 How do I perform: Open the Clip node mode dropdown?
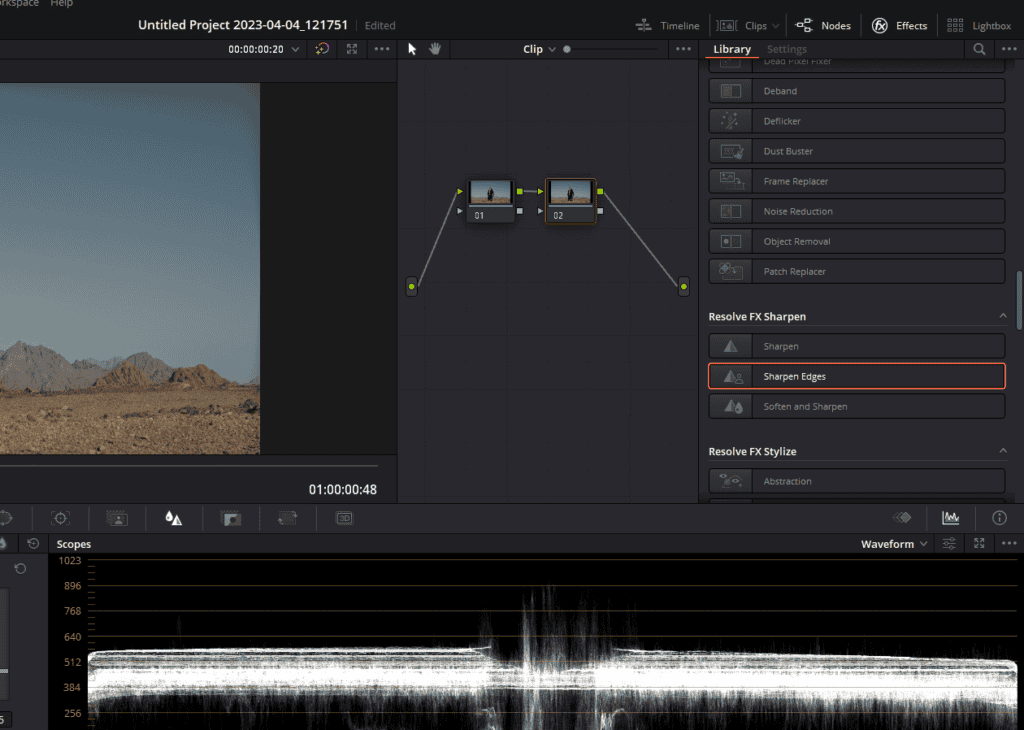pos(539,49)
